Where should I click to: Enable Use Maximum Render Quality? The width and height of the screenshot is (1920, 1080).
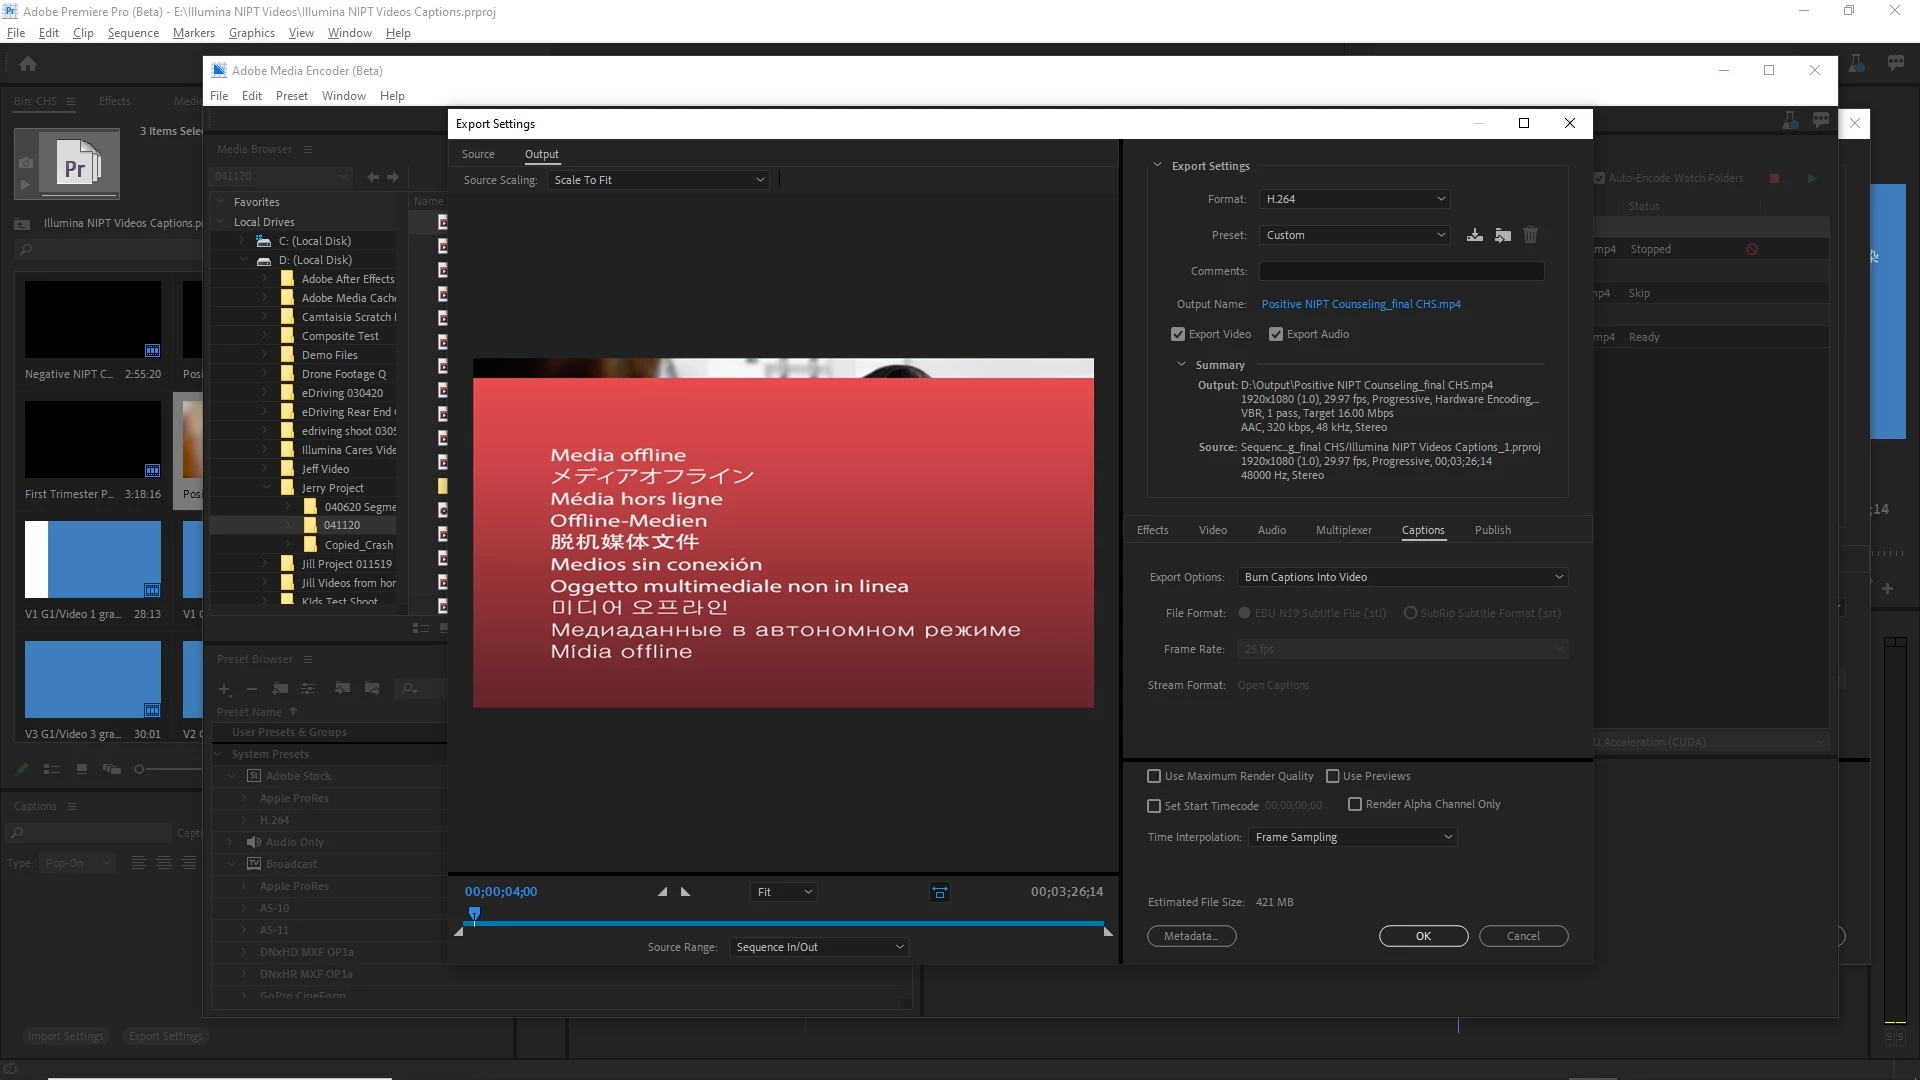pos(1154,776)
